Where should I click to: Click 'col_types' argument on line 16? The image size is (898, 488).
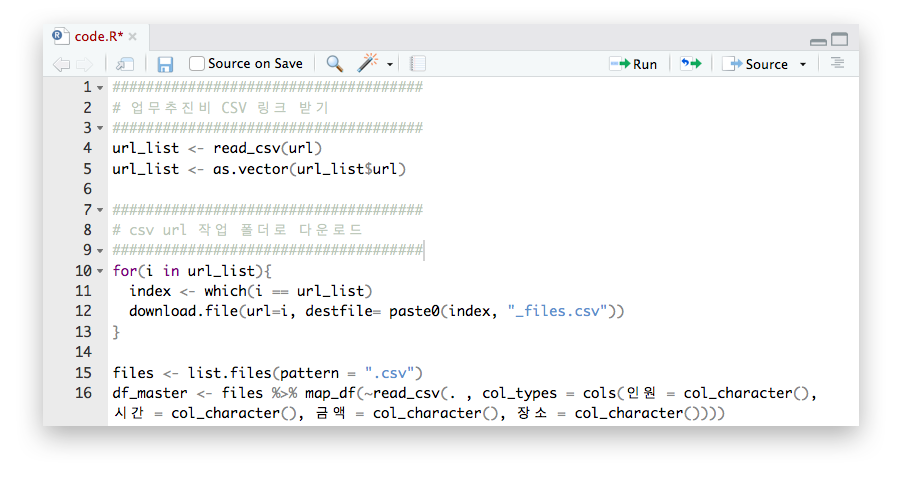tap(519, 393)
